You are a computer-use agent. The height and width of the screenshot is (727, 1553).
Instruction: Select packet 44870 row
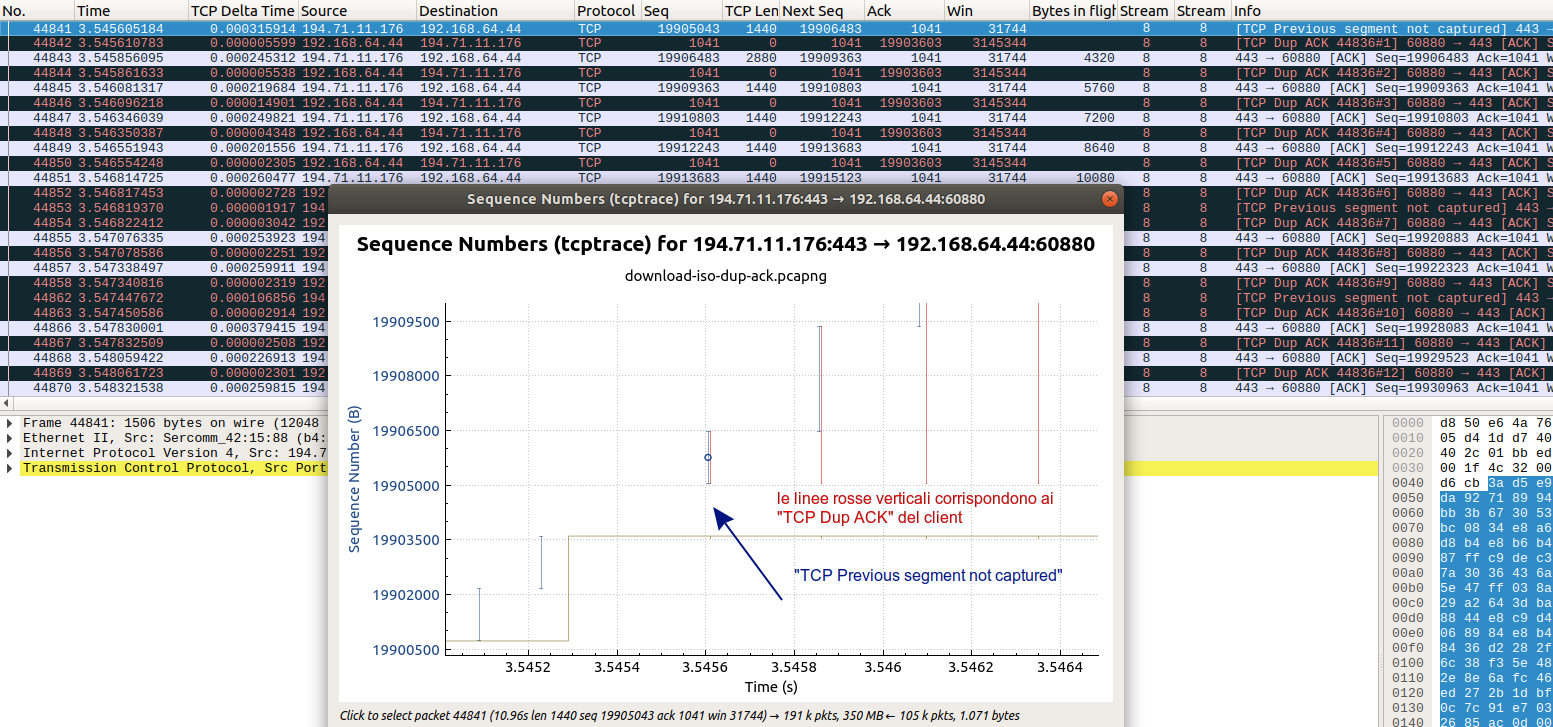pyautogui.click(x=165, y=388)
